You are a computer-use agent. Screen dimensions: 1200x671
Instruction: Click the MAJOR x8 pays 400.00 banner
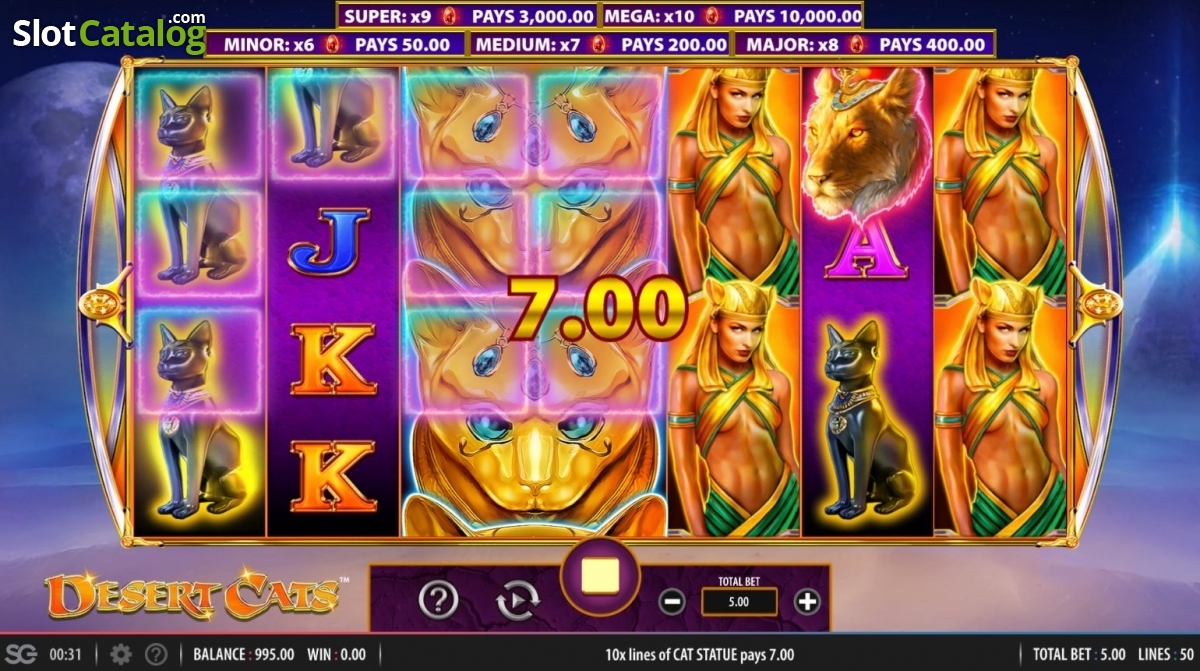pos(865,44)
